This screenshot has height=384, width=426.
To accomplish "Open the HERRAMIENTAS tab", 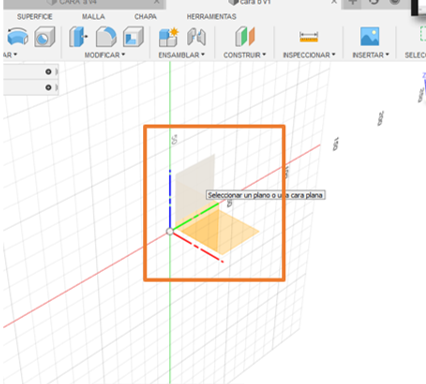I will [211, 17].
